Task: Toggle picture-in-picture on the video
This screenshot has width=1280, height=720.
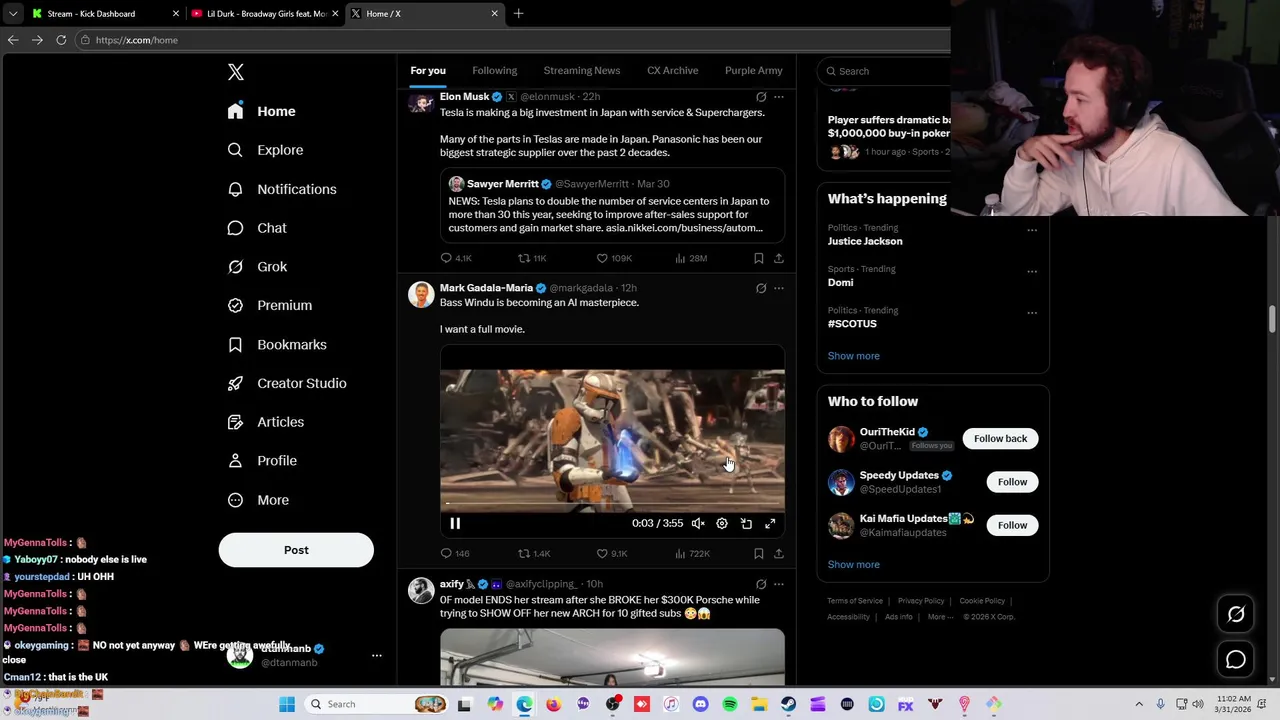Action: tap(746, 523)
